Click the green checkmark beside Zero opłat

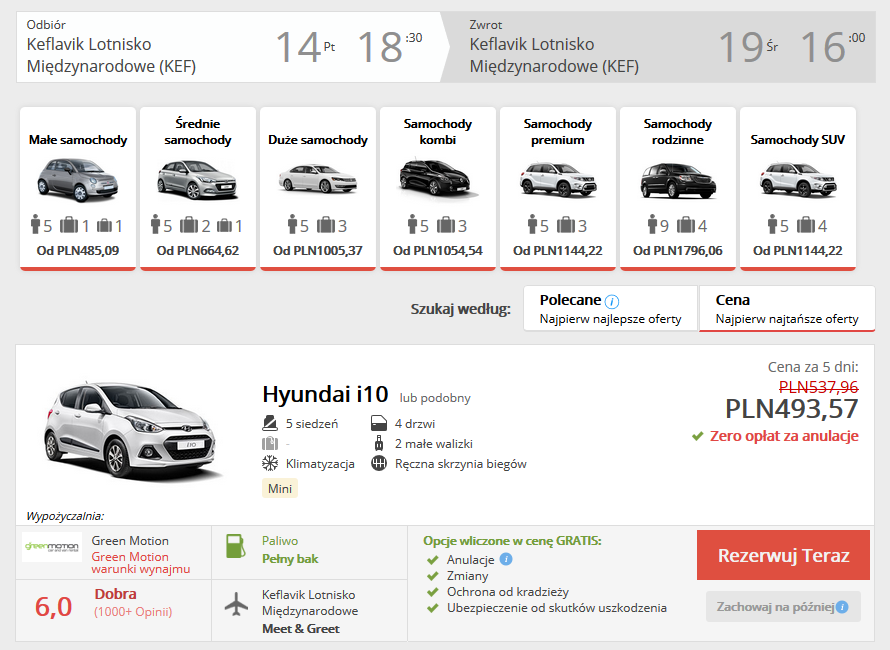pos(698,437)
